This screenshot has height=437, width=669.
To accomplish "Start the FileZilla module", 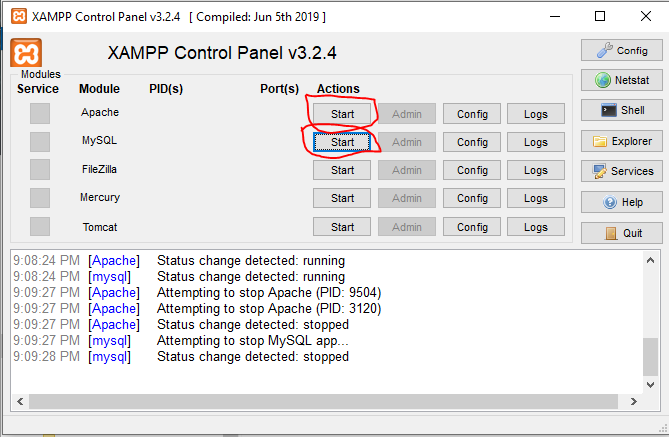I will pos(342,170).
